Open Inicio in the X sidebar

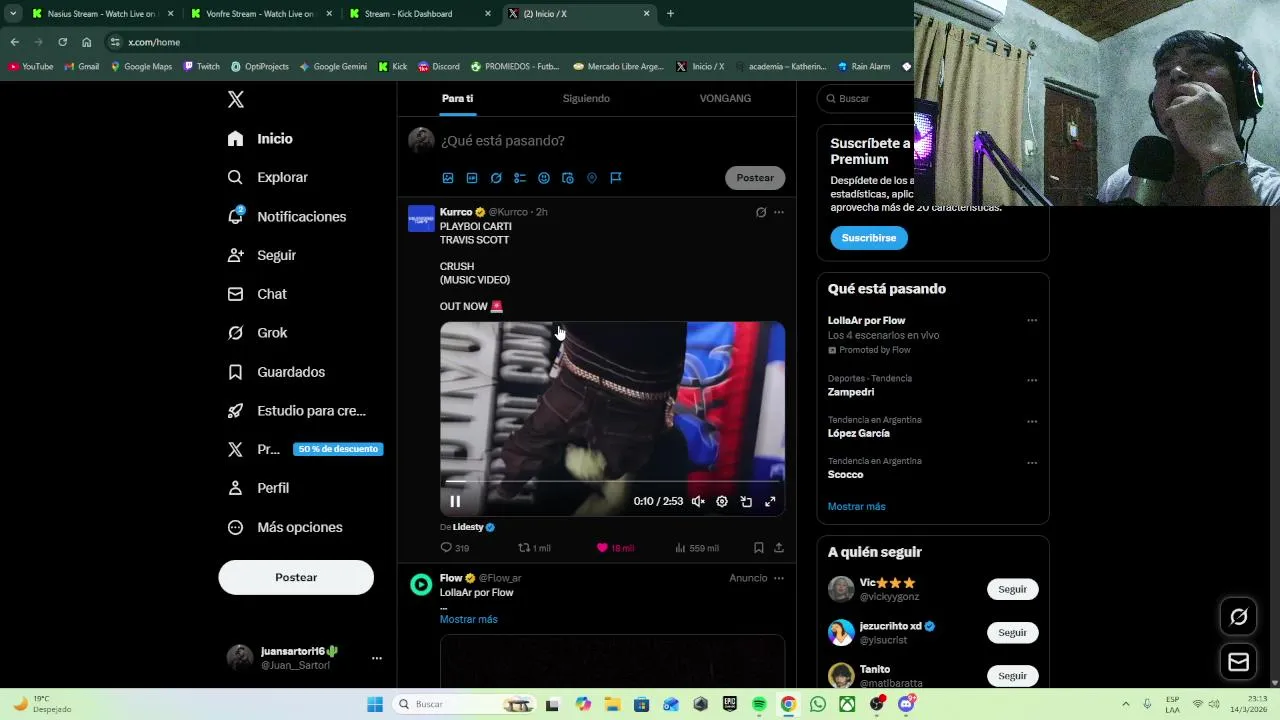(260, 139)
